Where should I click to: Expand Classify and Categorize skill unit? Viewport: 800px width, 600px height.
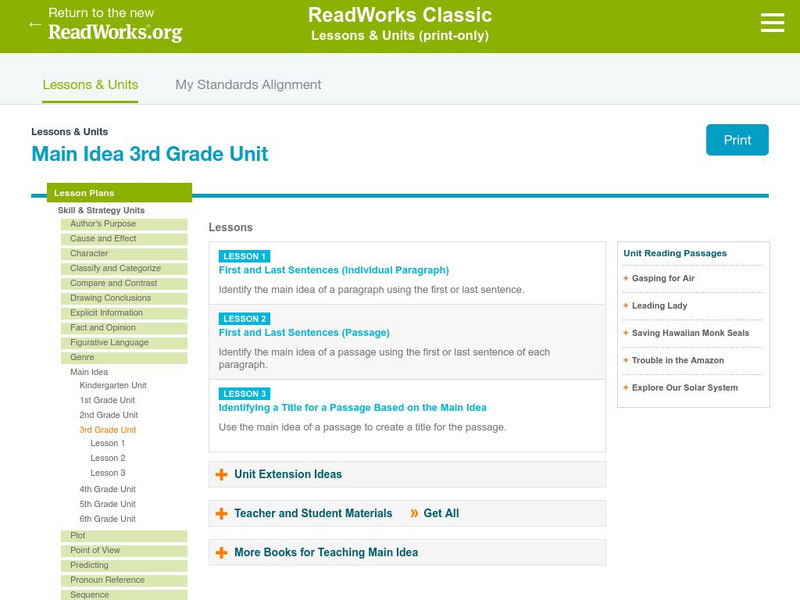pyautogui.click(x=124, y=268)
